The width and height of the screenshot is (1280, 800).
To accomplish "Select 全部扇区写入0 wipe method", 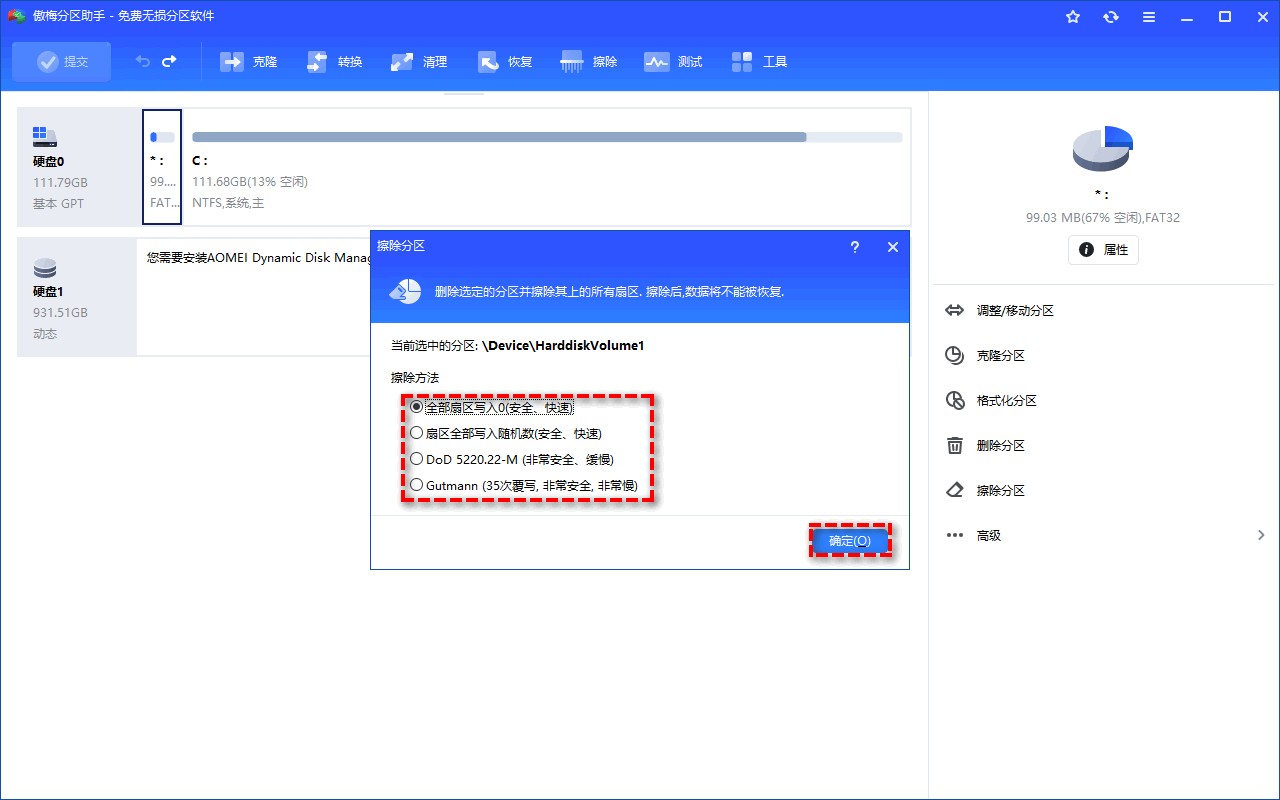I will coord(417,407).
